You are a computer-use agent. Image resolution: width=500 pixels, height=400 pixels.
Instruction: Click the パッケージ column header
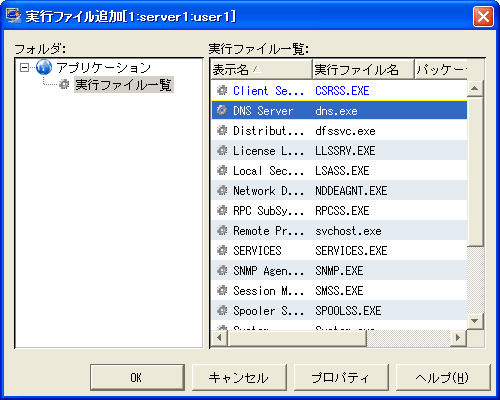[x=441, y=70]
